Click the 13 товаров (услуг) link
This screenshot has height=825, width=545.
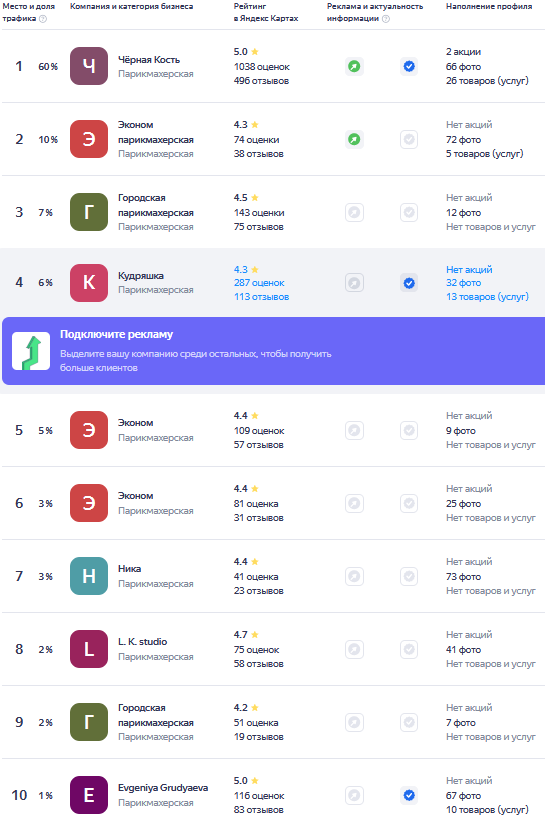click(x=487, y=297)
